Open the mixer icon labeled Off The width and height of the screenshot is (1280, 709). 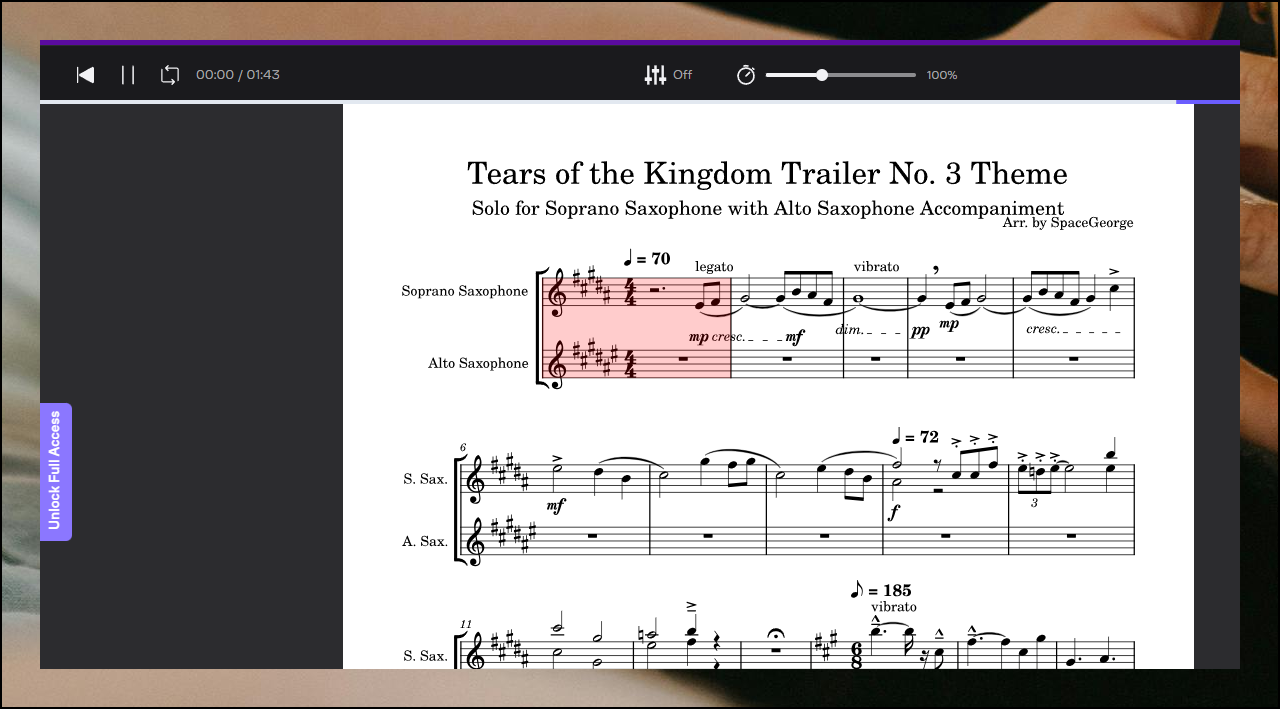click(x=656, y=75)
